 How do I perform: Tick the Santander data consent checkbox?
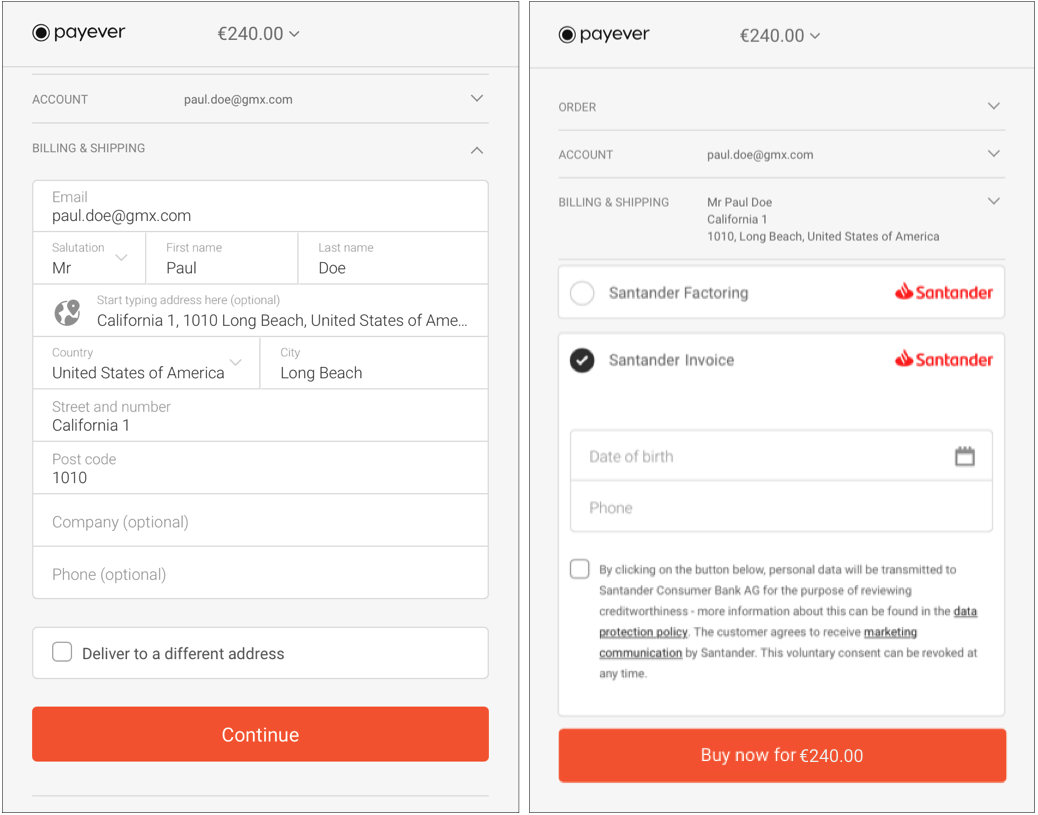[x=579, y=569]
